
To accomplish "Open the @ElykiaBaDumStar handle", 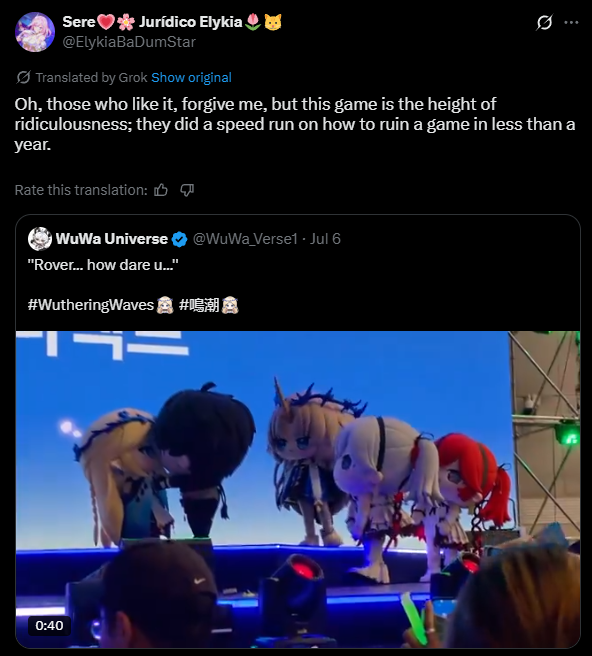I will click(x=129, y=42).
